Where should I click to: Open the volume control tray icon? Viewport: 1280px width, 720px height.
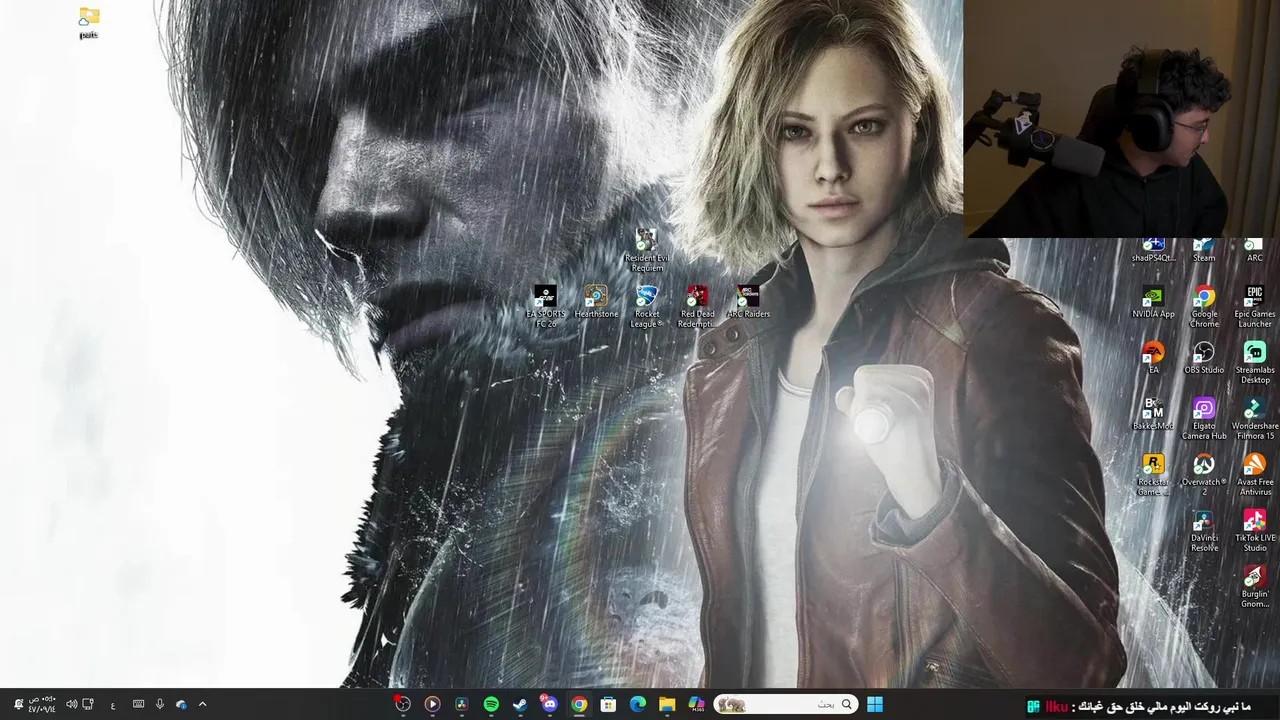[71, 704]
